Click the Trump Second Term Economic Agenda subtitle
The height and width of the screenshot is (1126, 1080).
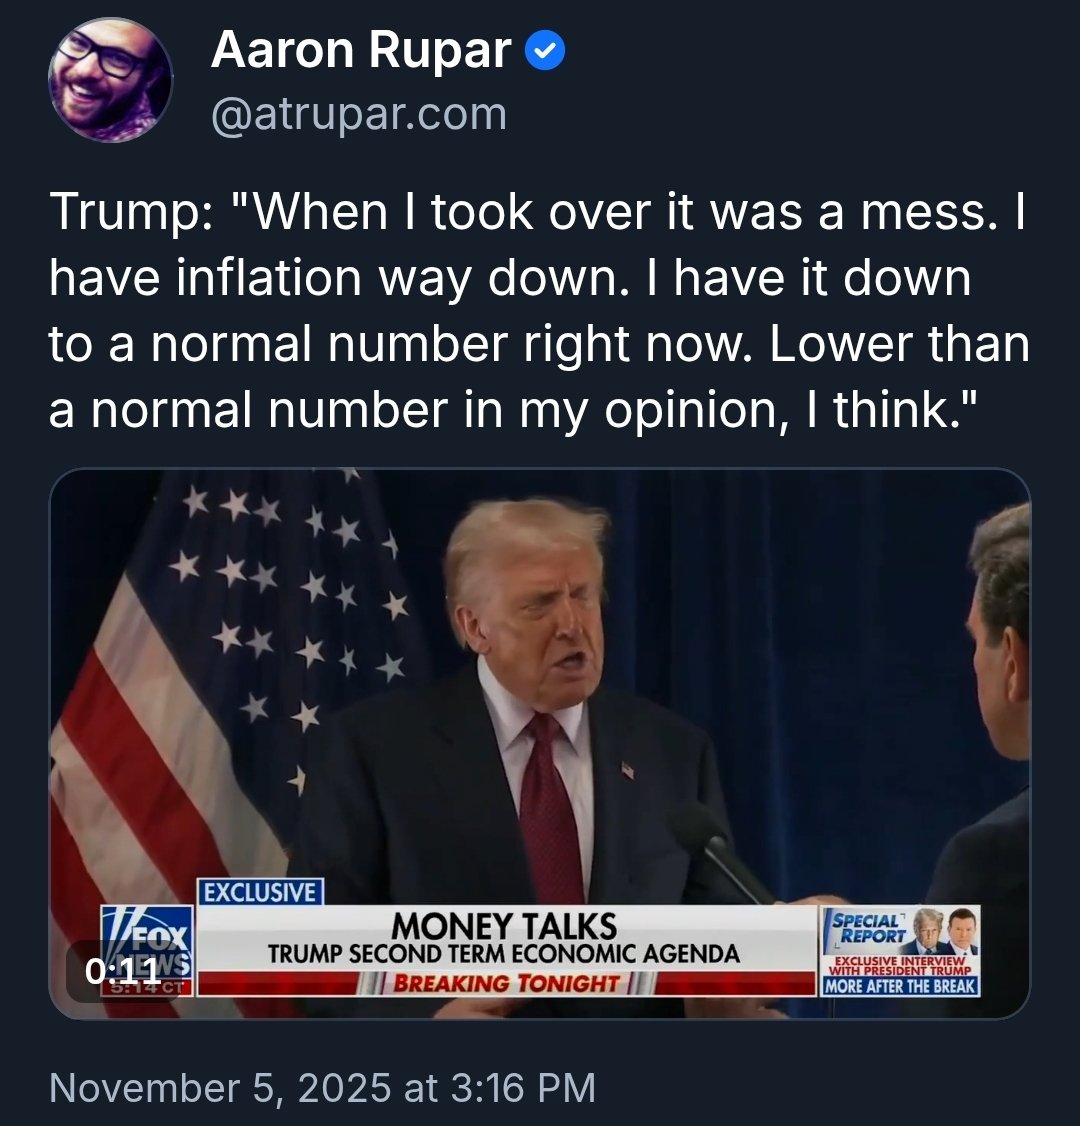coord(503,953)
